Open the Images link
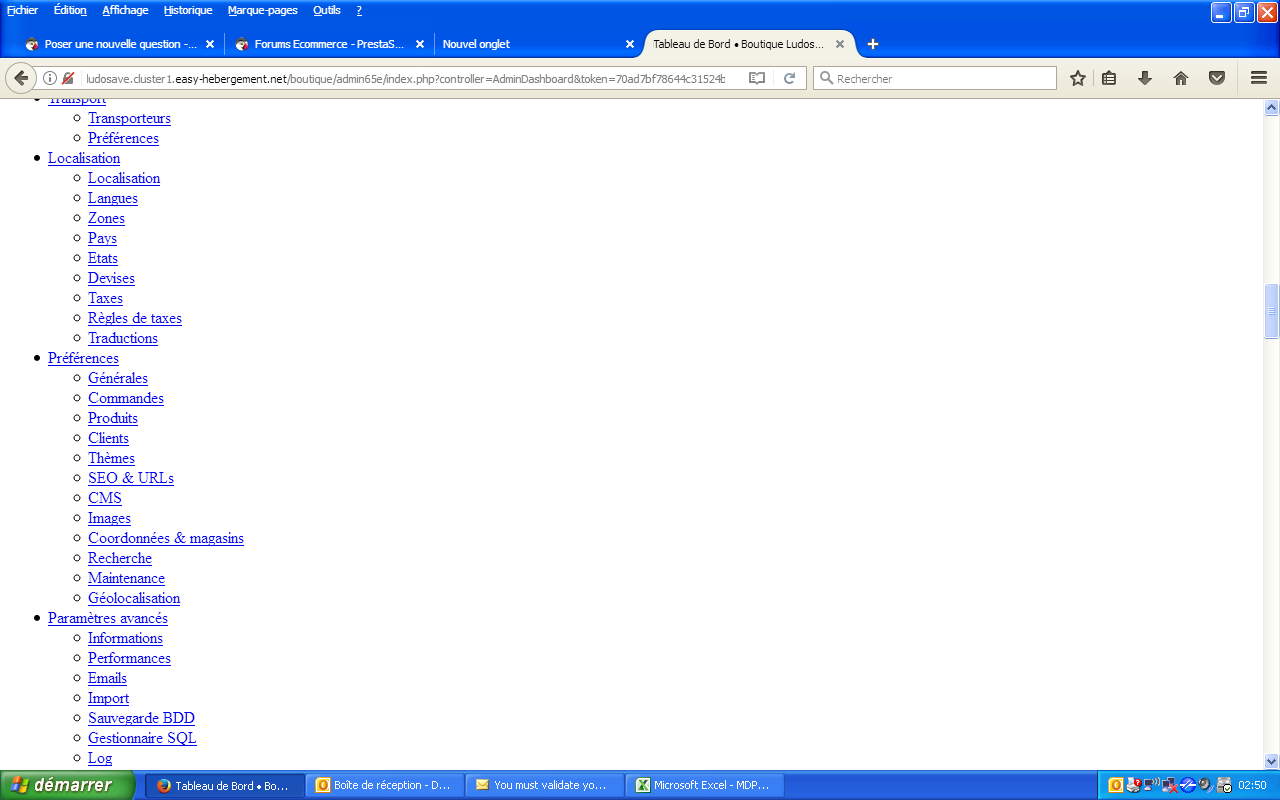This screenshot has height=800, width=1280. coord(109,518)
